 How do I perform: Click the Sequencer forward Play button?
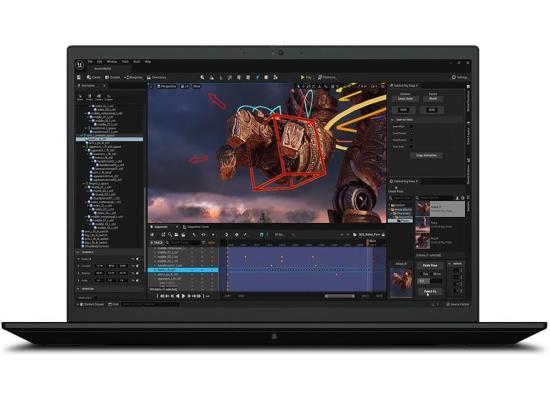[x=183, y=296]
